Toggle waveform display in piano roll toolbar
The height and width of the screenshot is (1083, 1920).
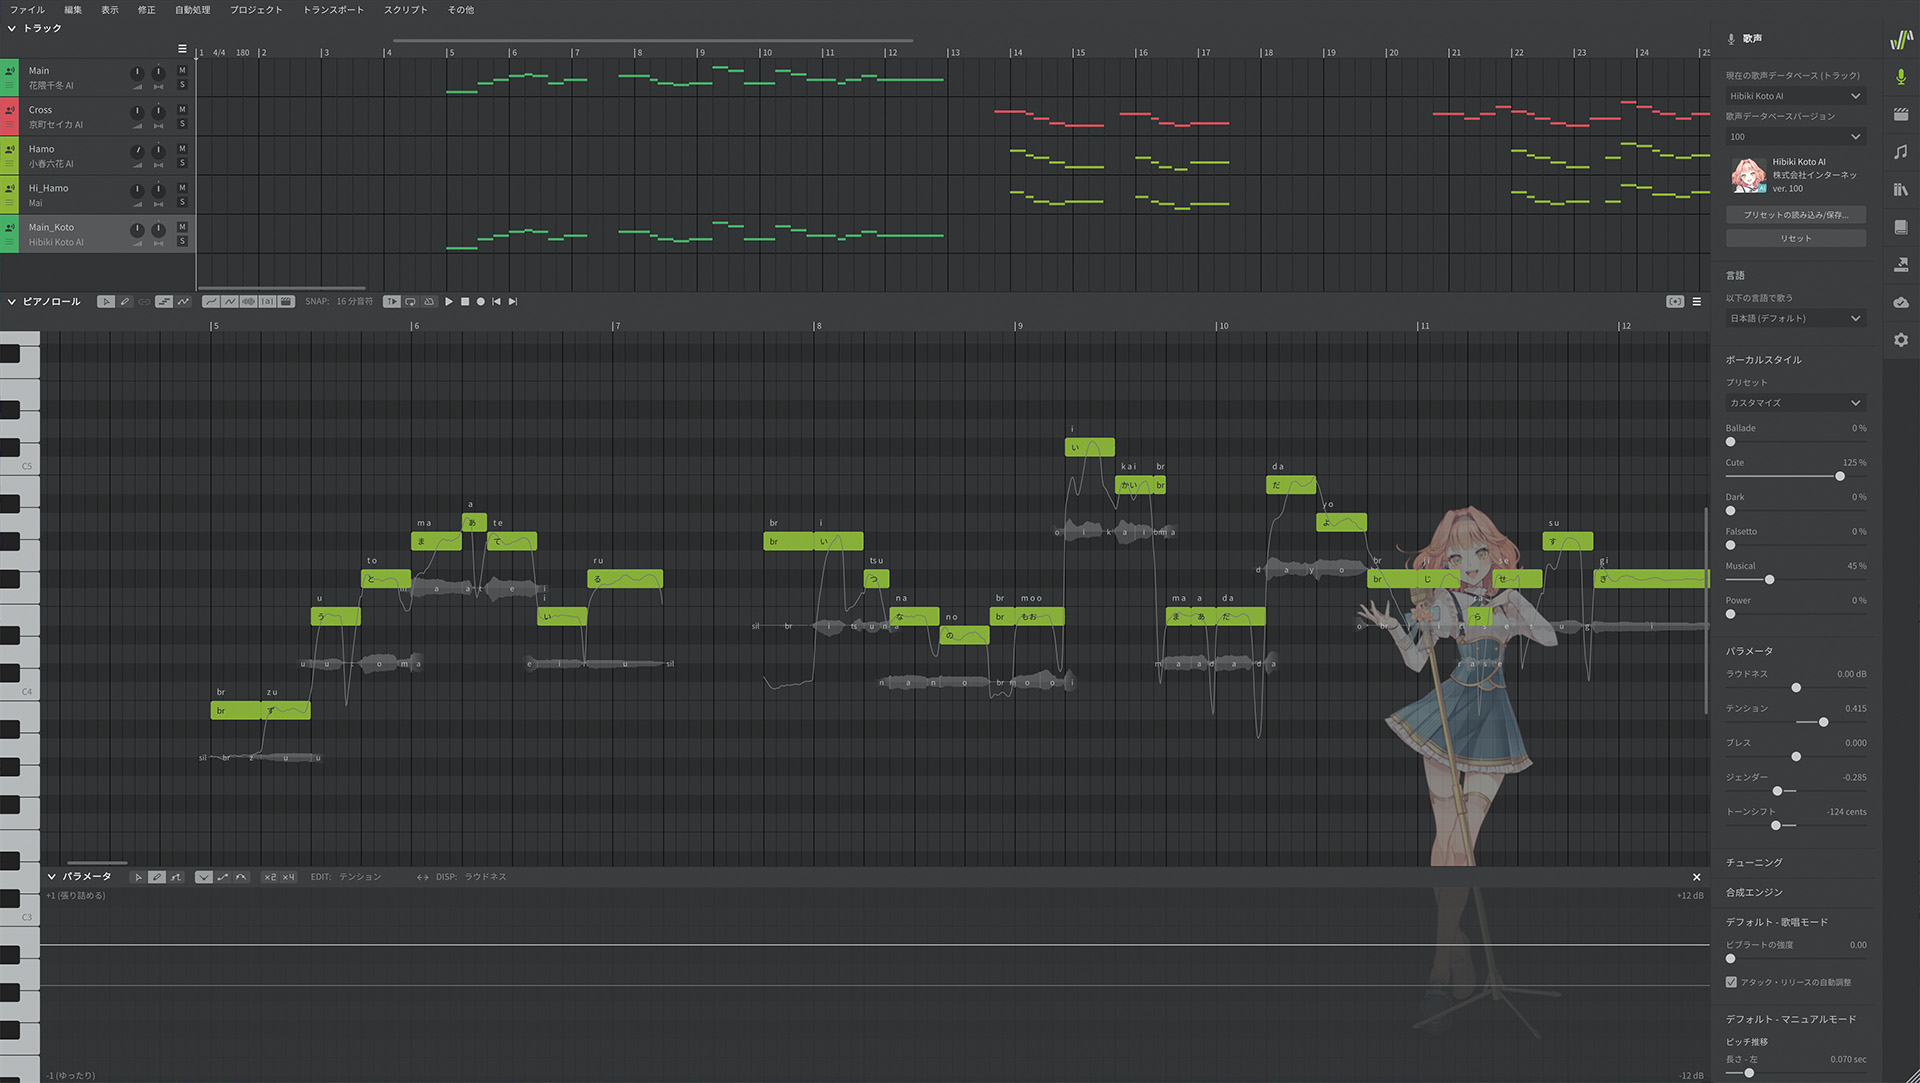[x=248, y=302]
